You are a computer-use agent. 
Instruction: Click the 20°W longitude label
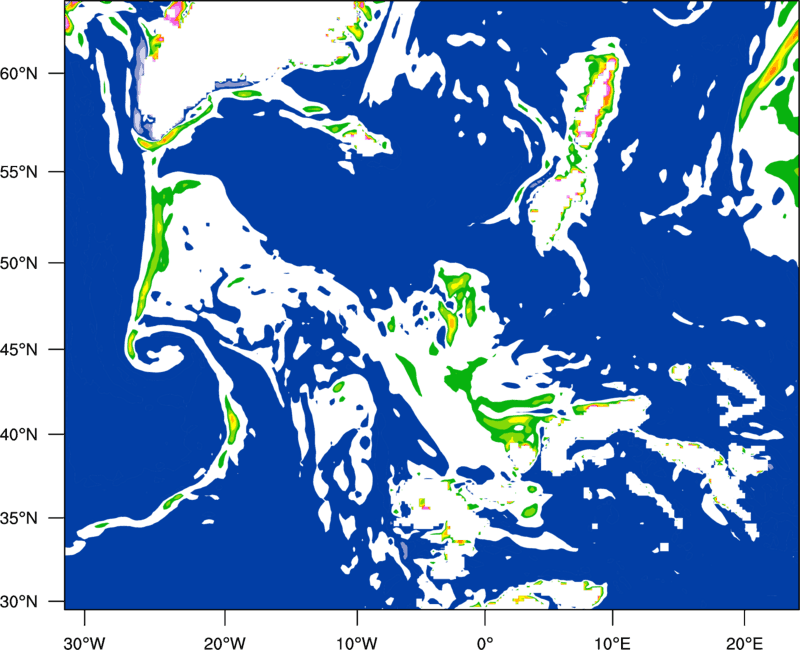point(224,643)
